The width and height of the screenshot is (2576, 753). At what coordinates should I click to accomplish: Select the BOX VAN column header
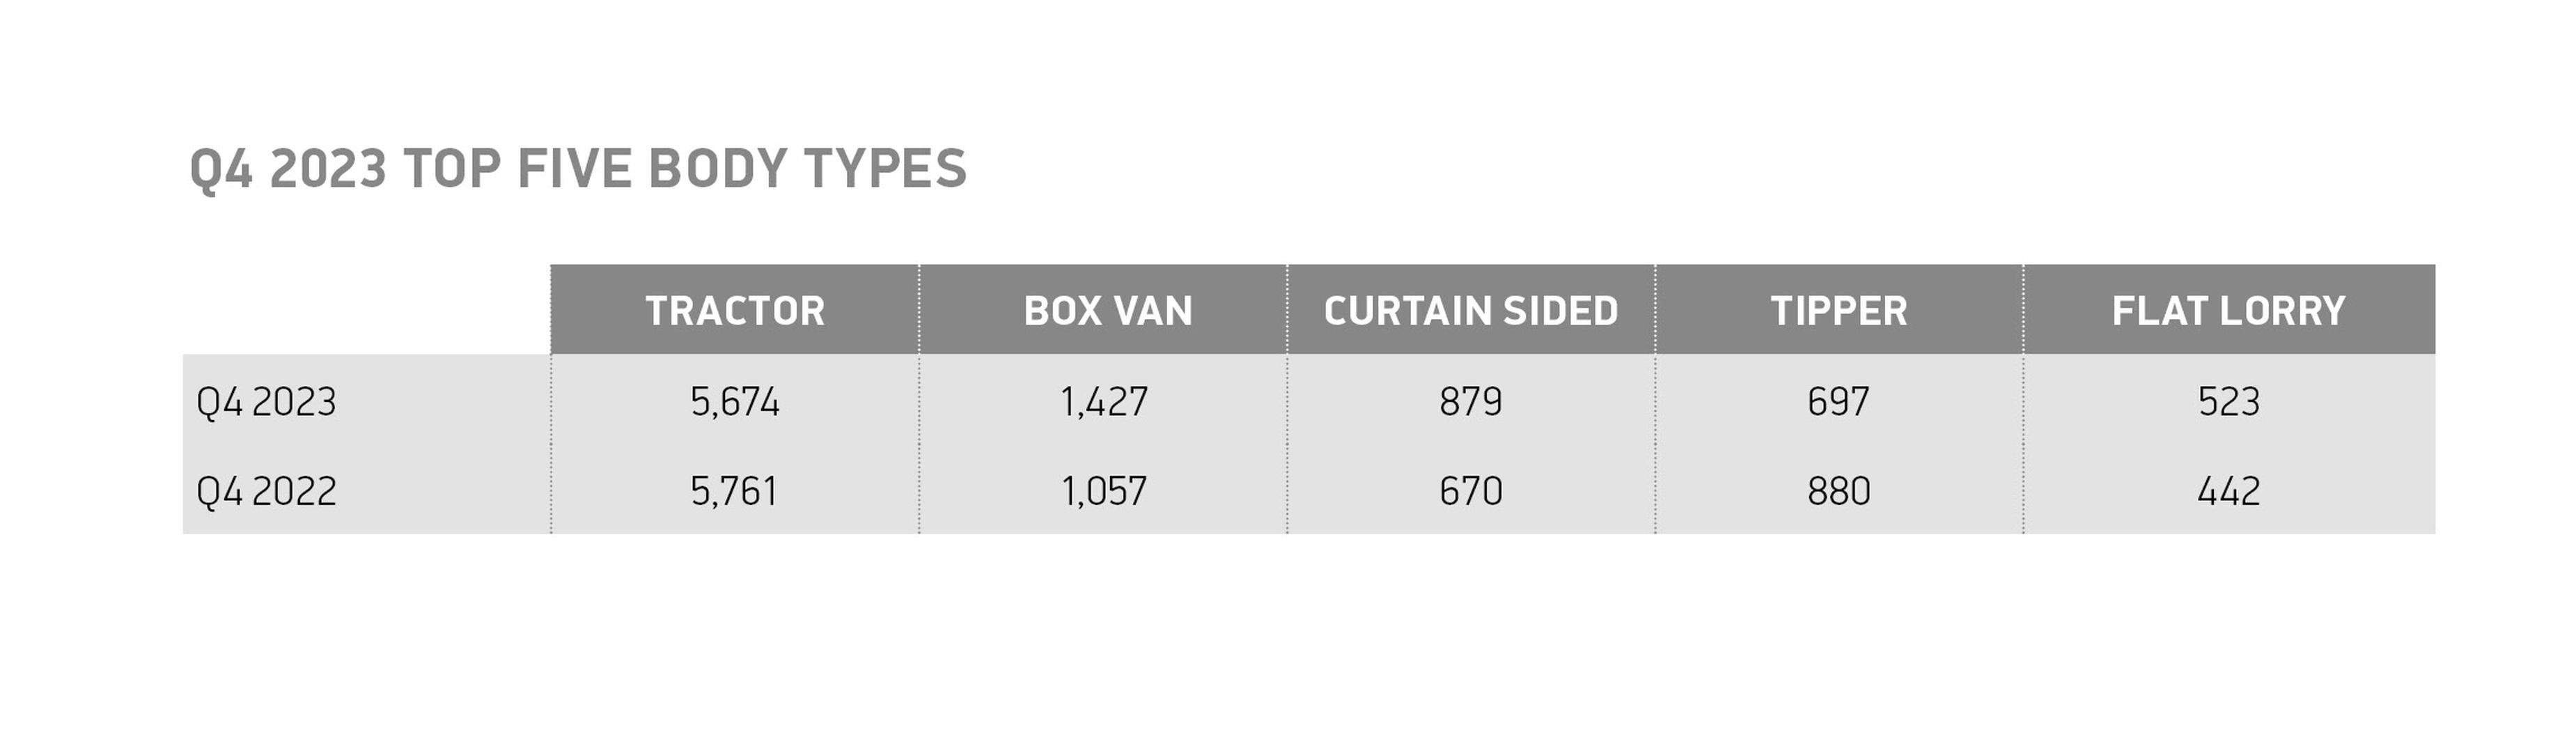click(x=1108, y=311)
